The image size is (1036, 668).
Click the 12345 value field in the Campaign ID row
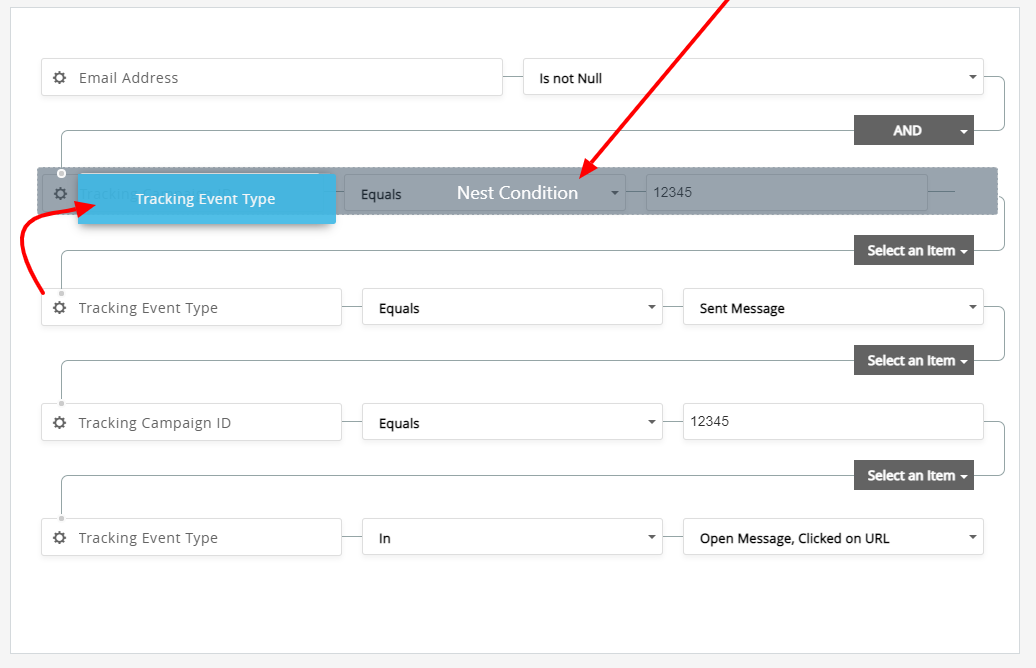[832, 421]
